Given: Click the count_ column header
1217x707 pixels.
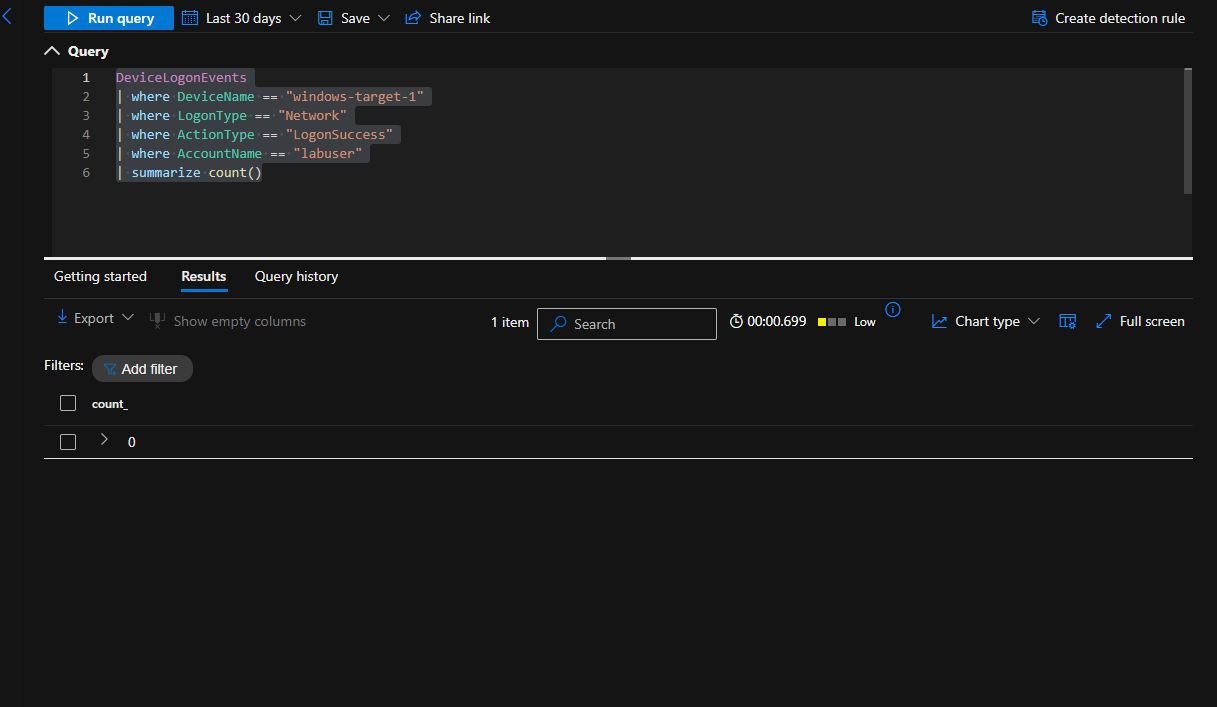Looking at the screenshot, I should click(x=110, y=404).
